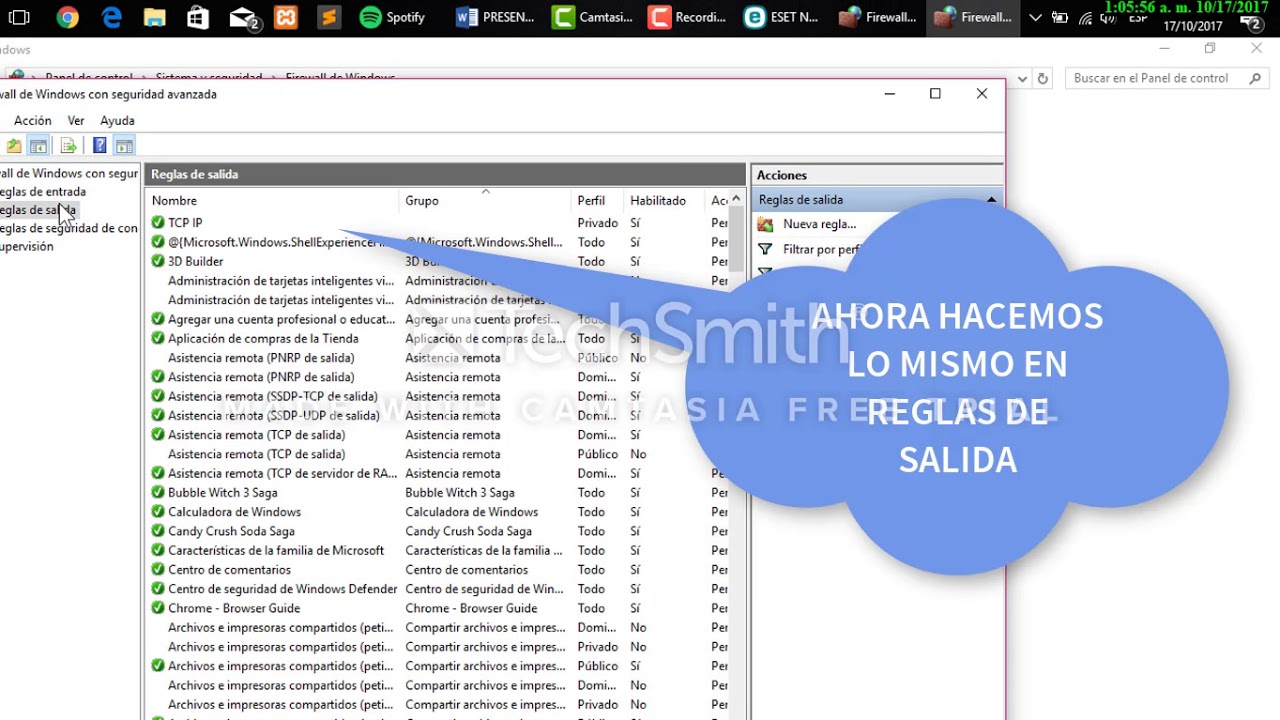
Task: Select Reglas de entrada in the tree
Action: pos(43,191)
